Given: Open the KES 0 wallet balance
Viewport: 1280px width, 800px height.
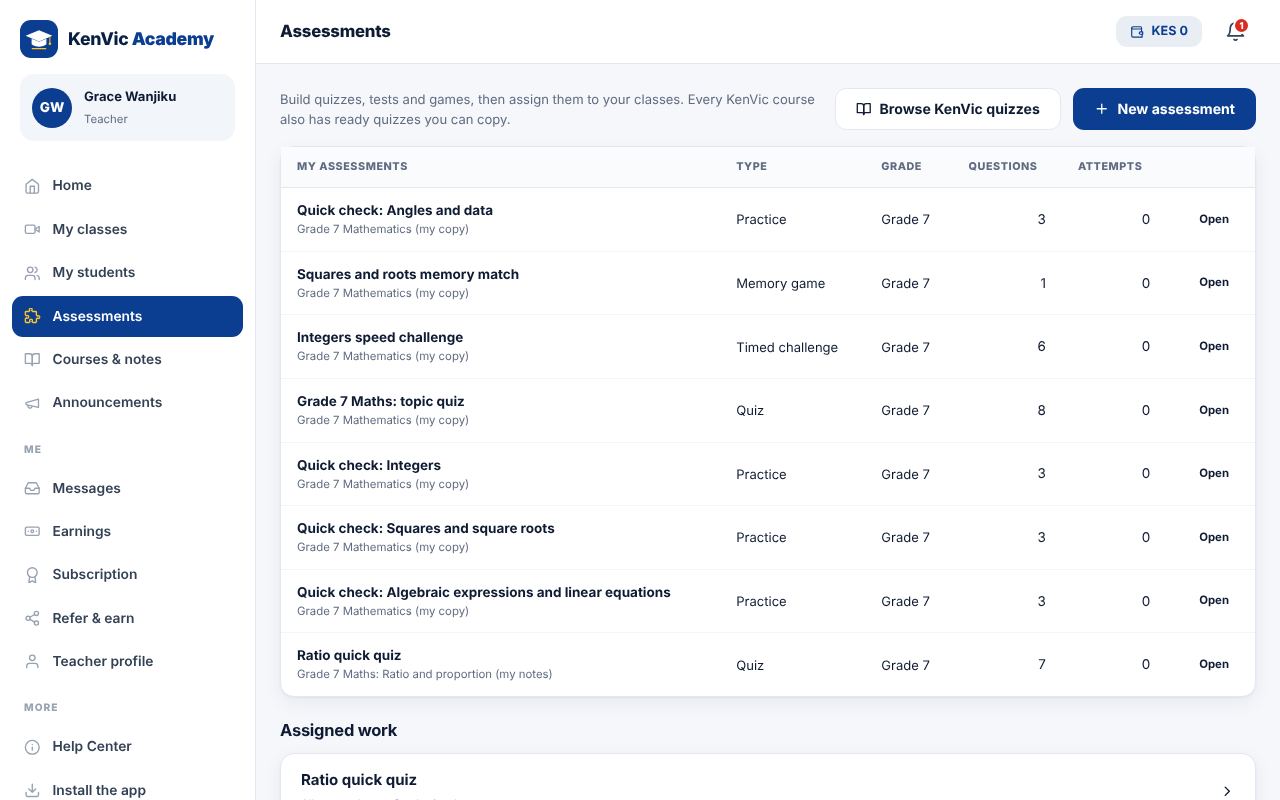Looking at the screenshot, I should [x=1159, y=31].
